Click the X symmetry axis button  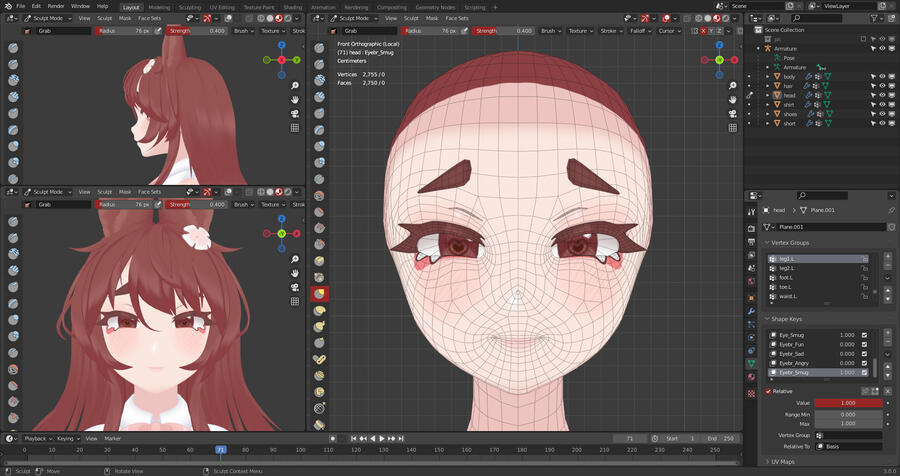(x=705, y=31)
